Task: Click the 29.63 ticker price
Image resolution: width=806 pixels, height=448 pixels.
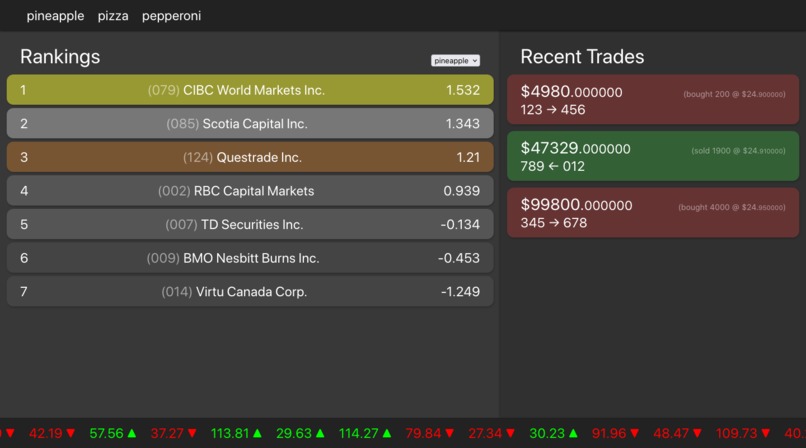Action: [x=294, y=434]
